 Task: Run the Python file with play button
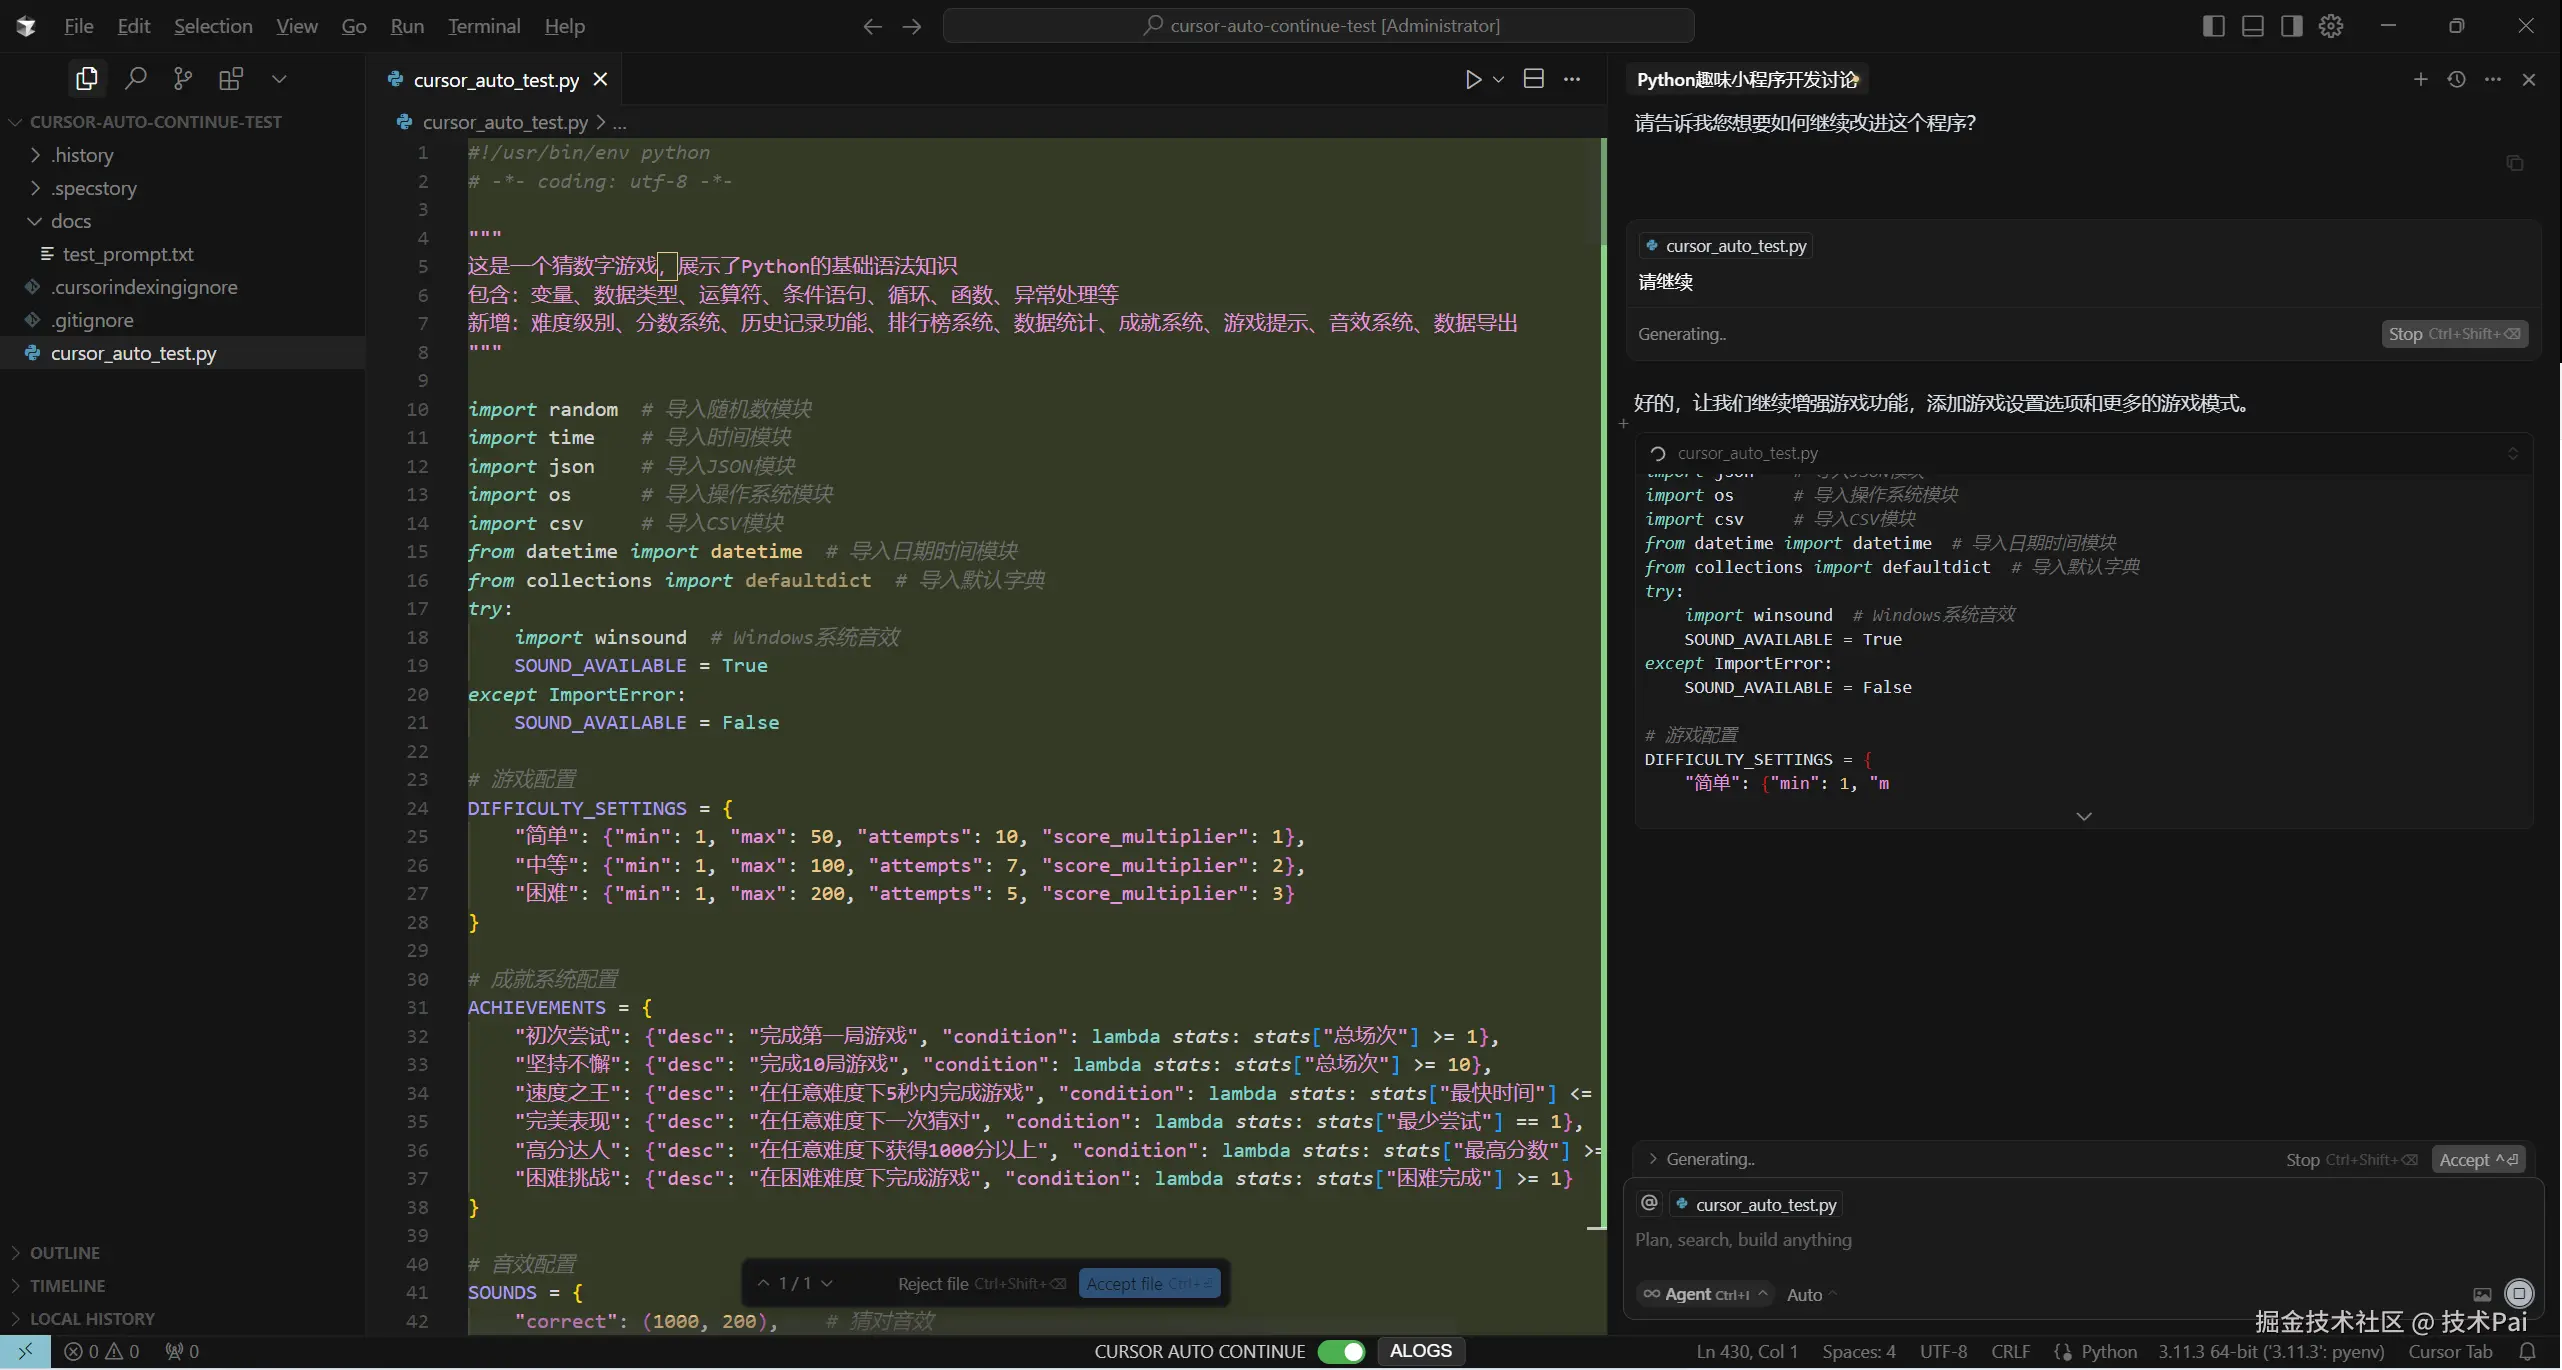1473,79
